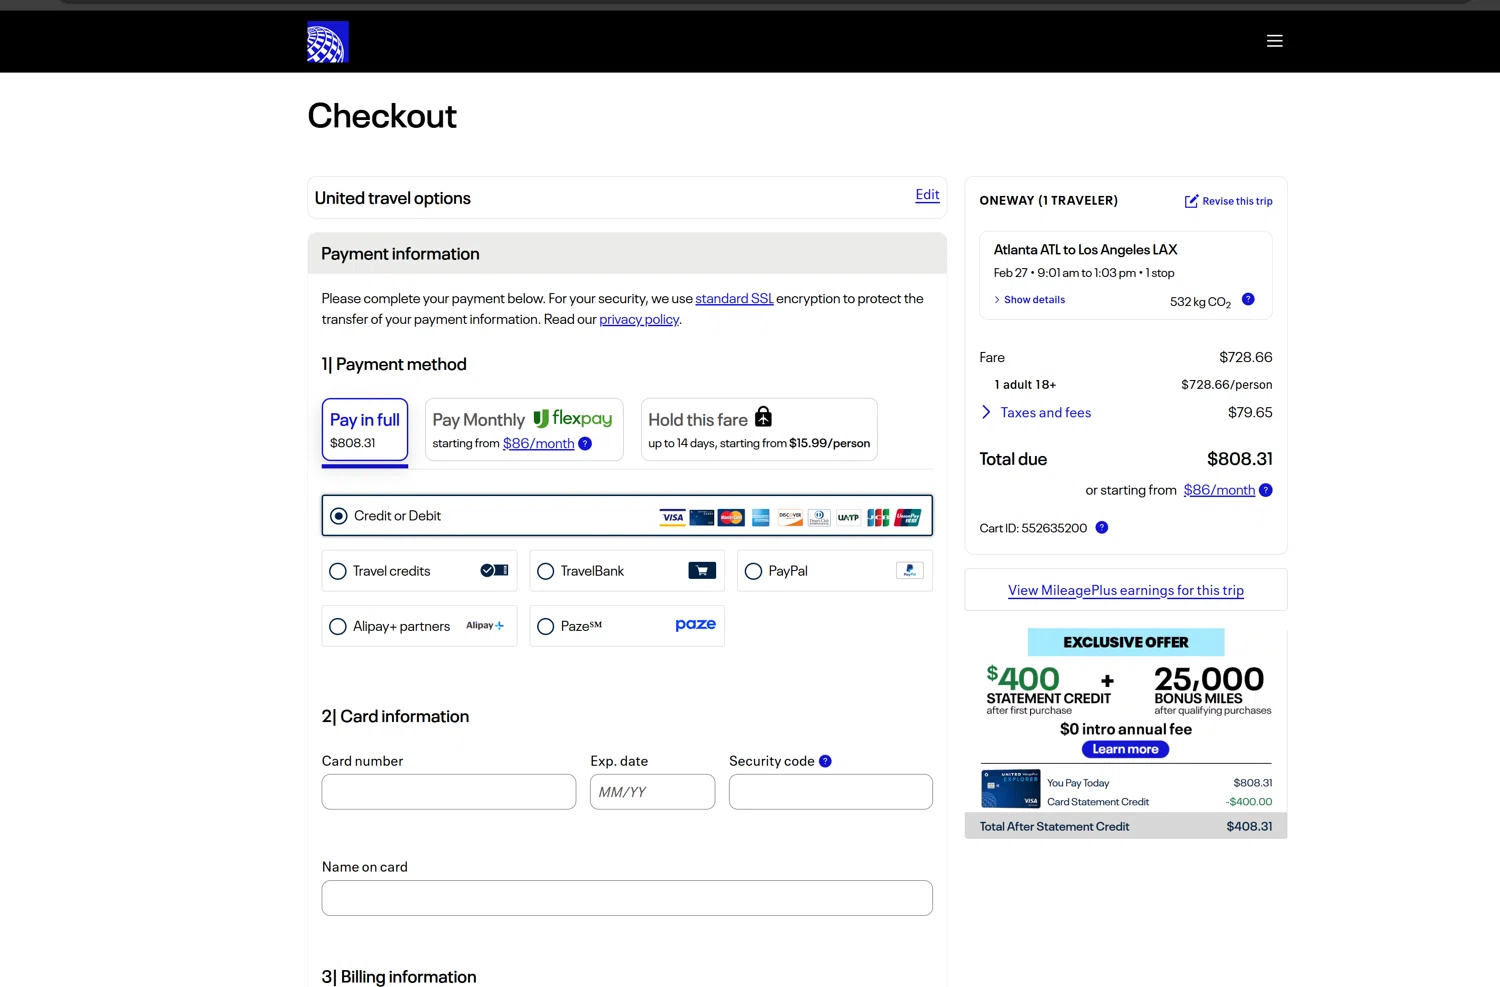Click the Visa card logo
The width and height of the screenshot is (1500, 987).
coord(673,517)
